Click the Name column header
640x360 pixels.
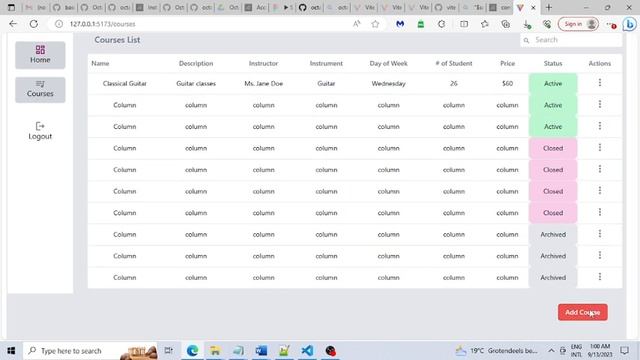coord(100,64)
